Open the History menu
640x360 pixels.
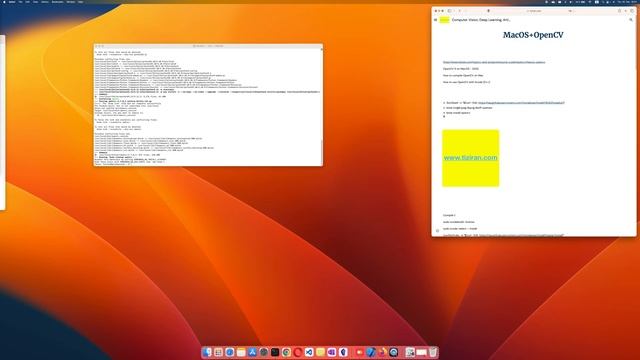tap(45, 2)
